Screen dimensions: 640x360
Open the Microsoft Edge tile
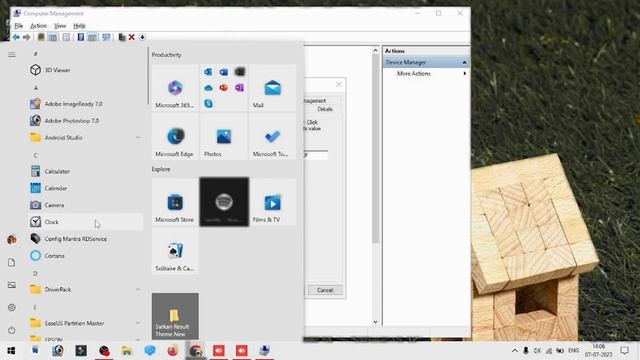175,136
